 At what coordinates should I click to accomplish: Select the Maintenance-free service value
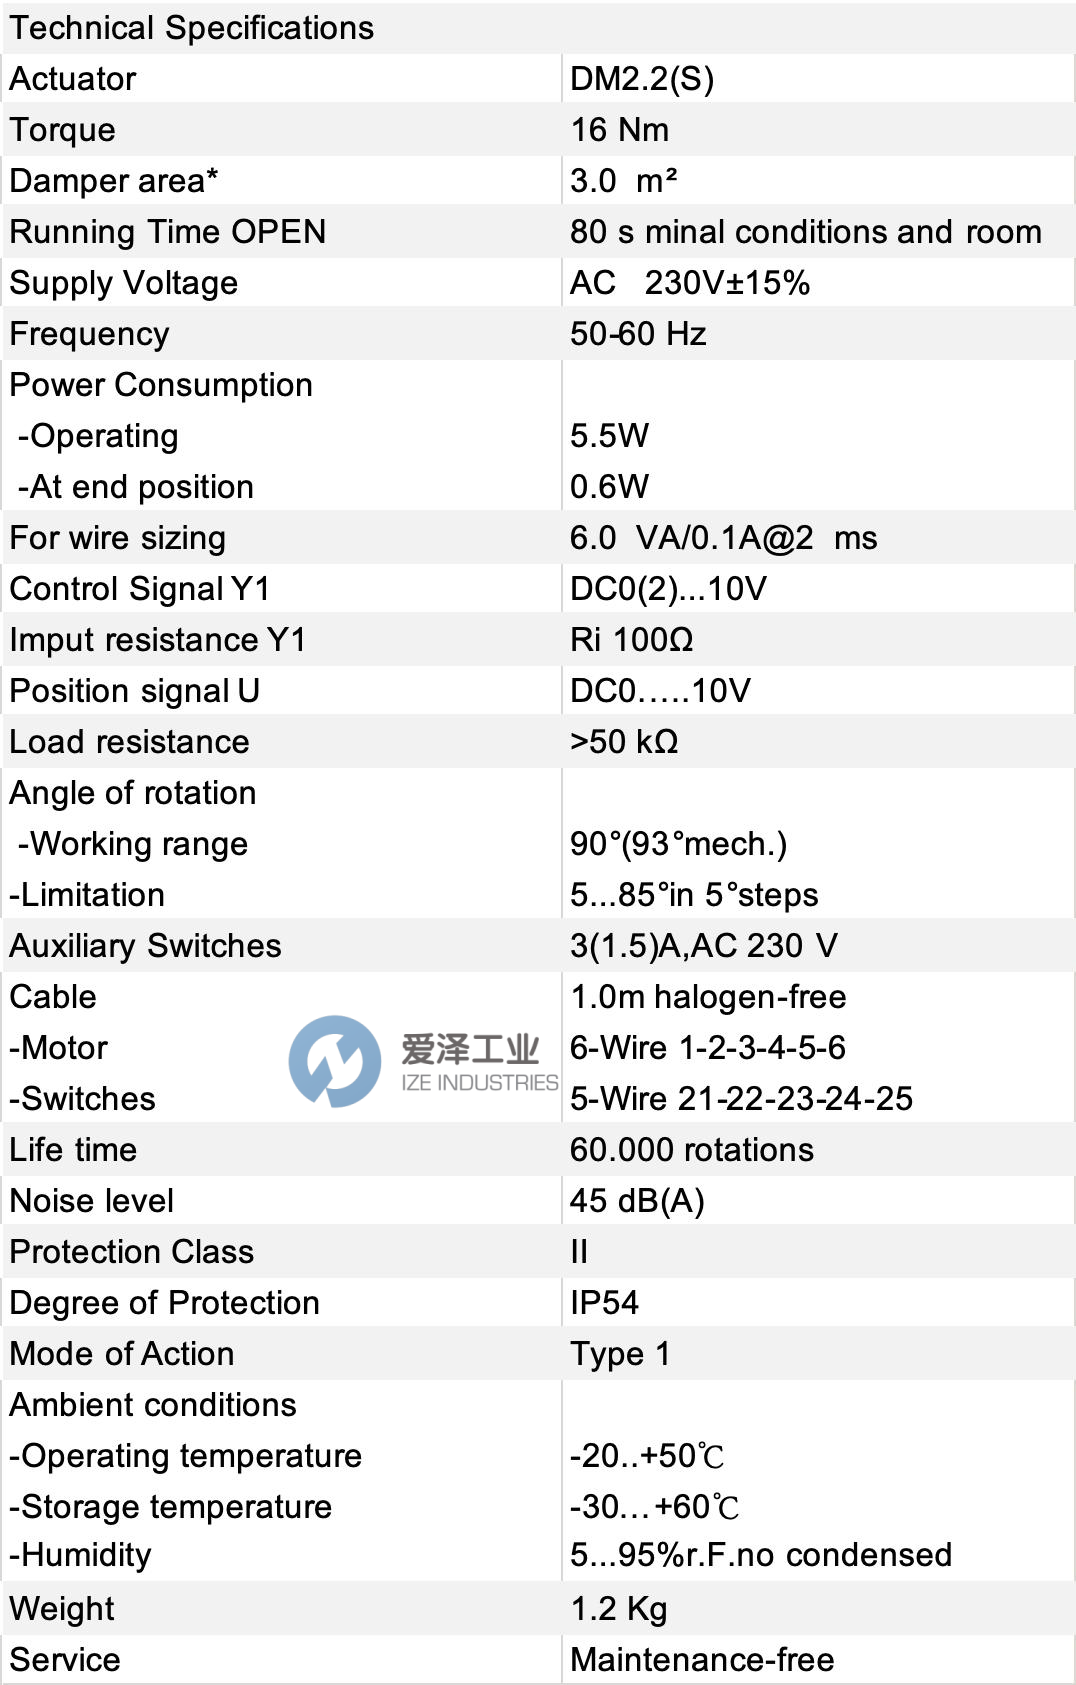702,1660
